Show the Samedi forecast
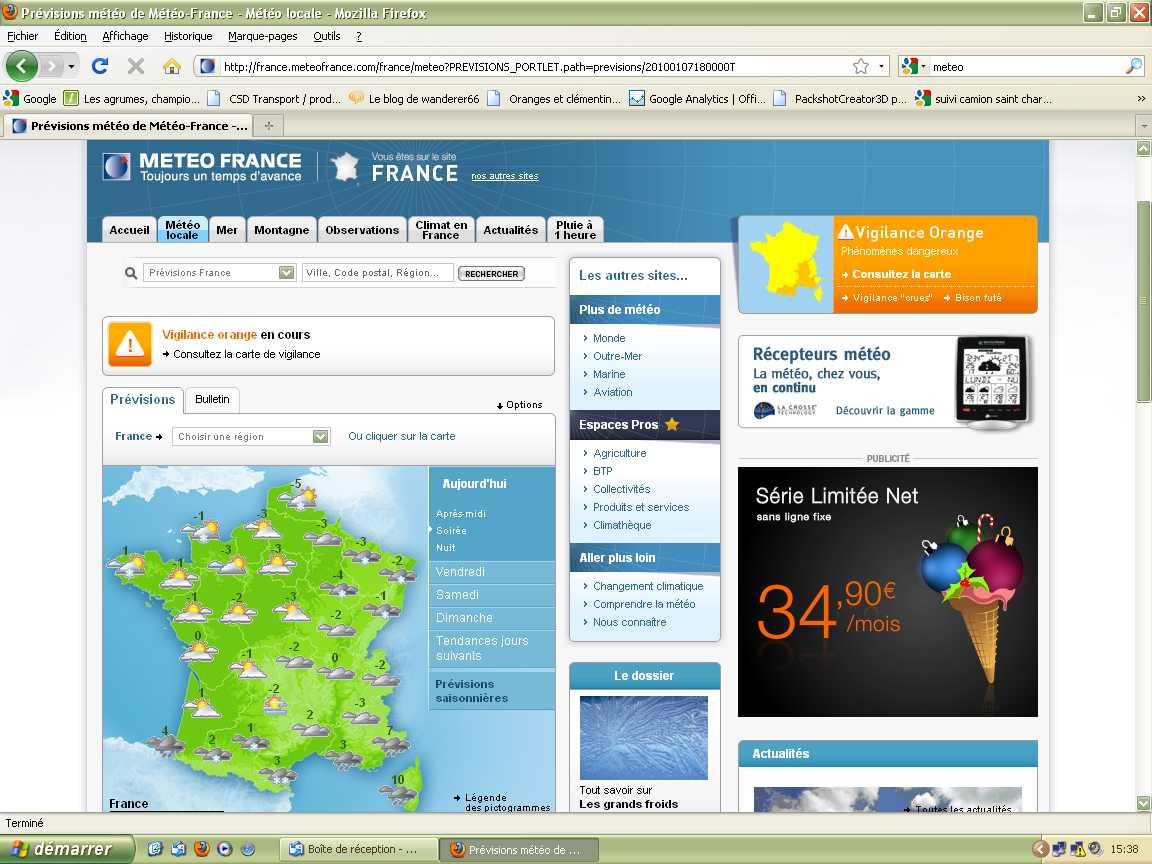 tap(492, 594)
